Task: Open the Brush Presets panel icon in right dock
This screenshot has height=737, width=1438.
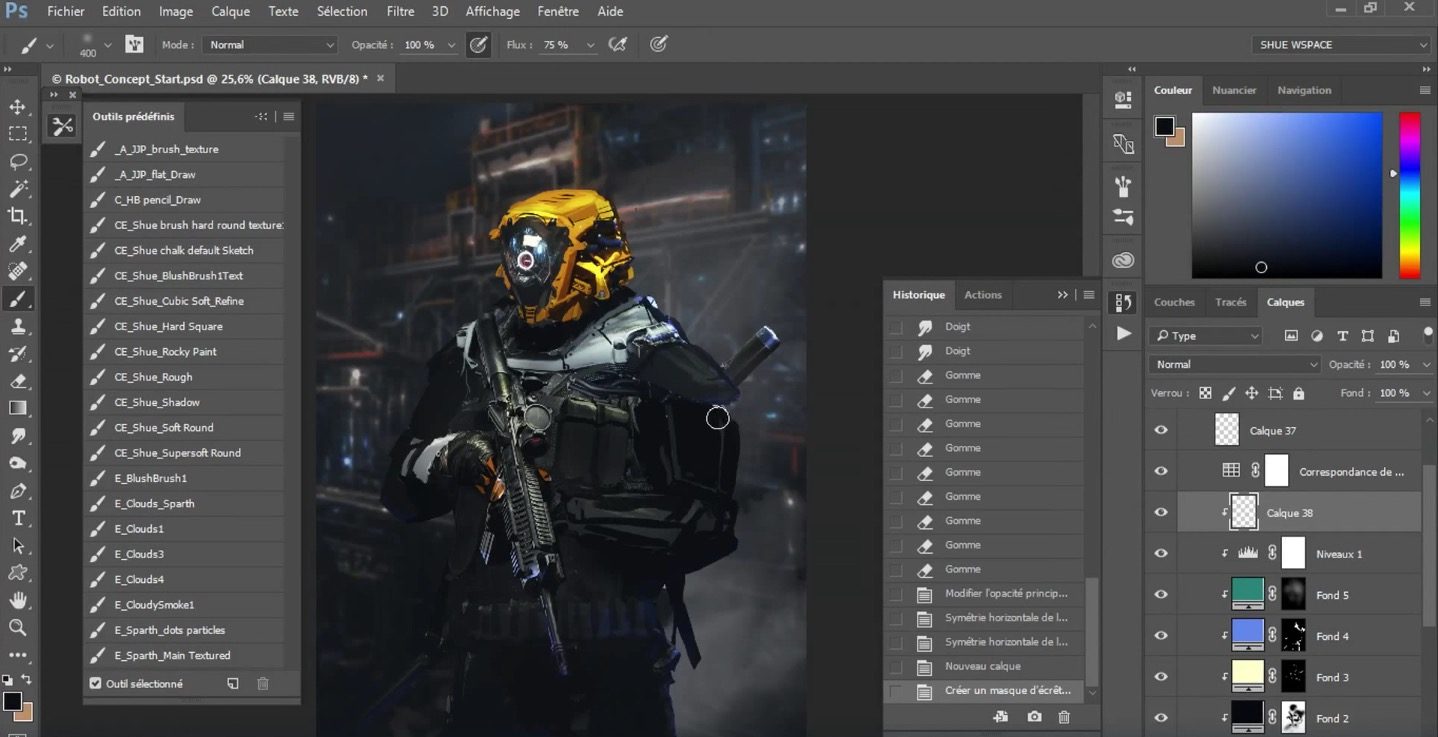Action: click(x=1123, y=186)
